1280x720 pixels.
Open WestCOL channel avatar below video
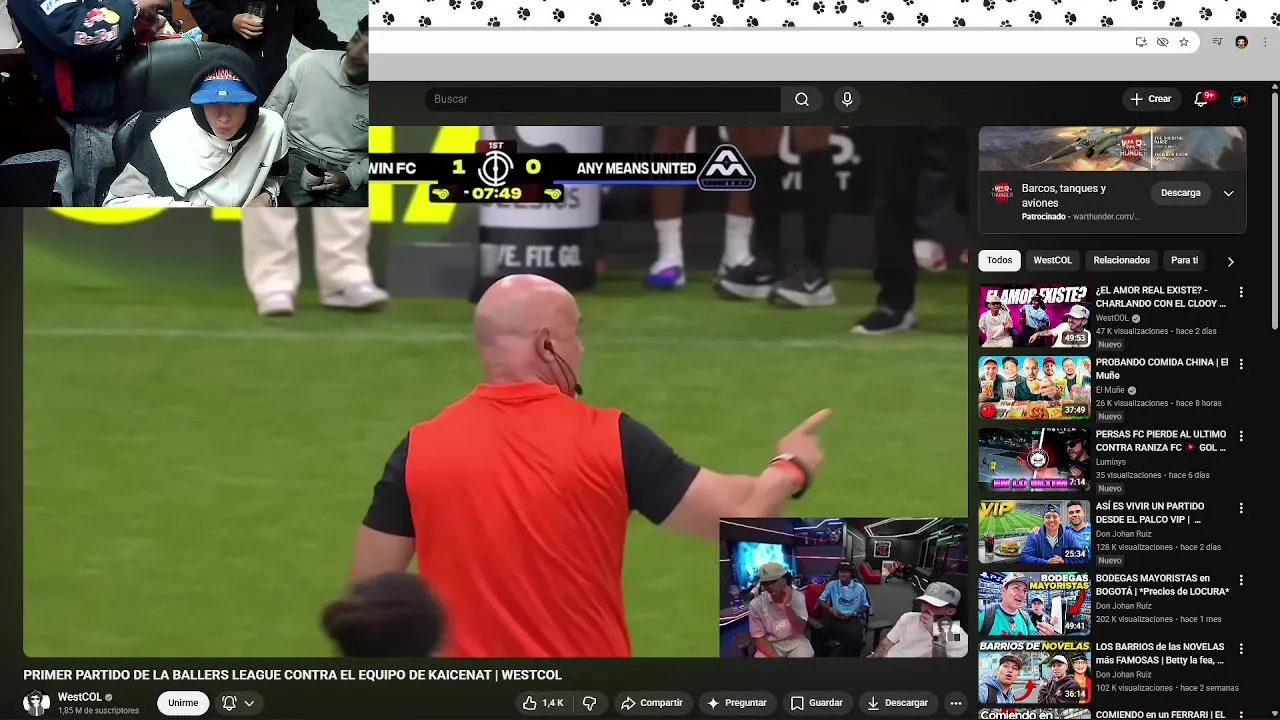[37, 703]
